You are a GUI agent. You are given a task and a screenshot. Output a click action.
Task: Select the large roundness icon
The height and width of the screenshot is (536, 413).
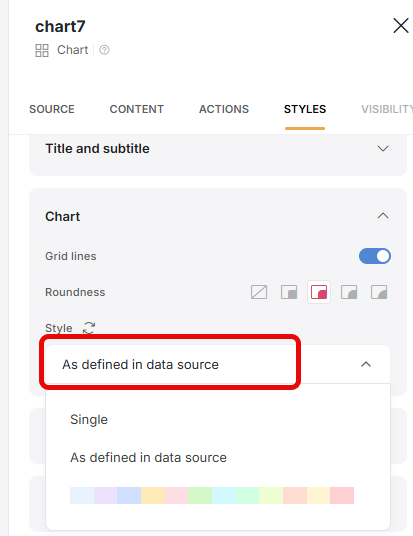(x=349, y=292)
